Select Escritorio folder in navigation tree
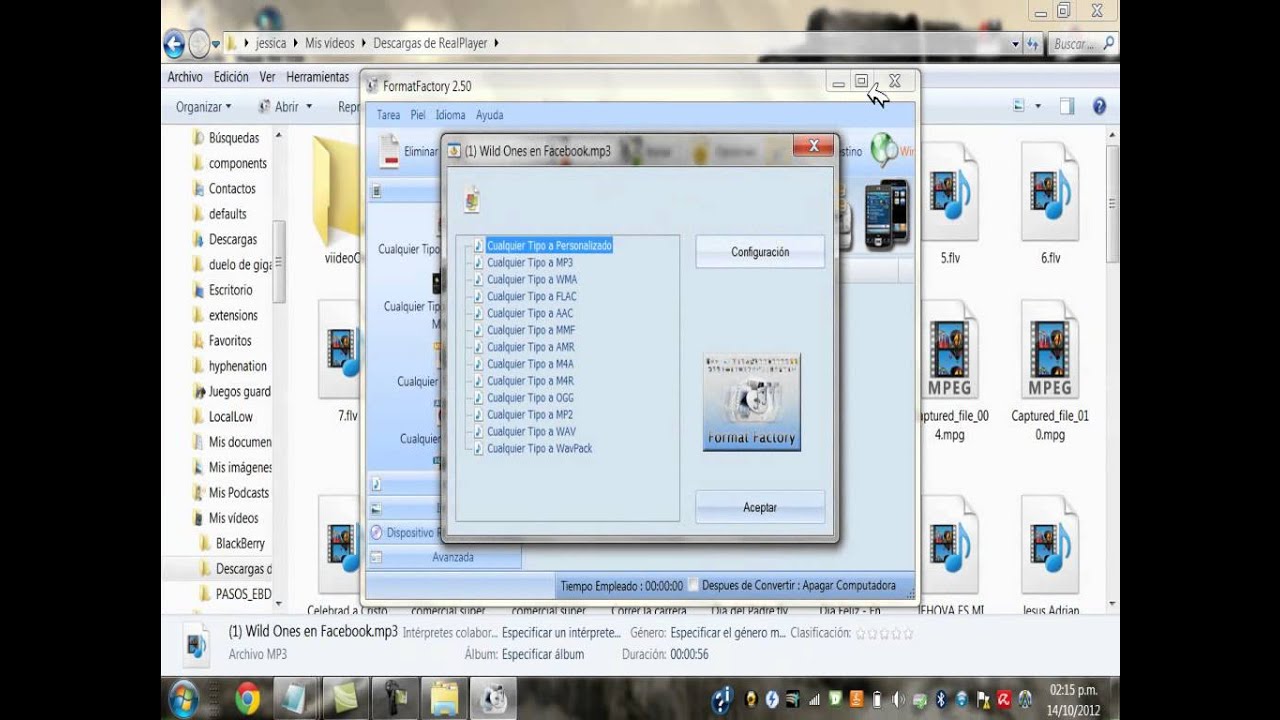1280x720 pixels. (x=230, y=290)
